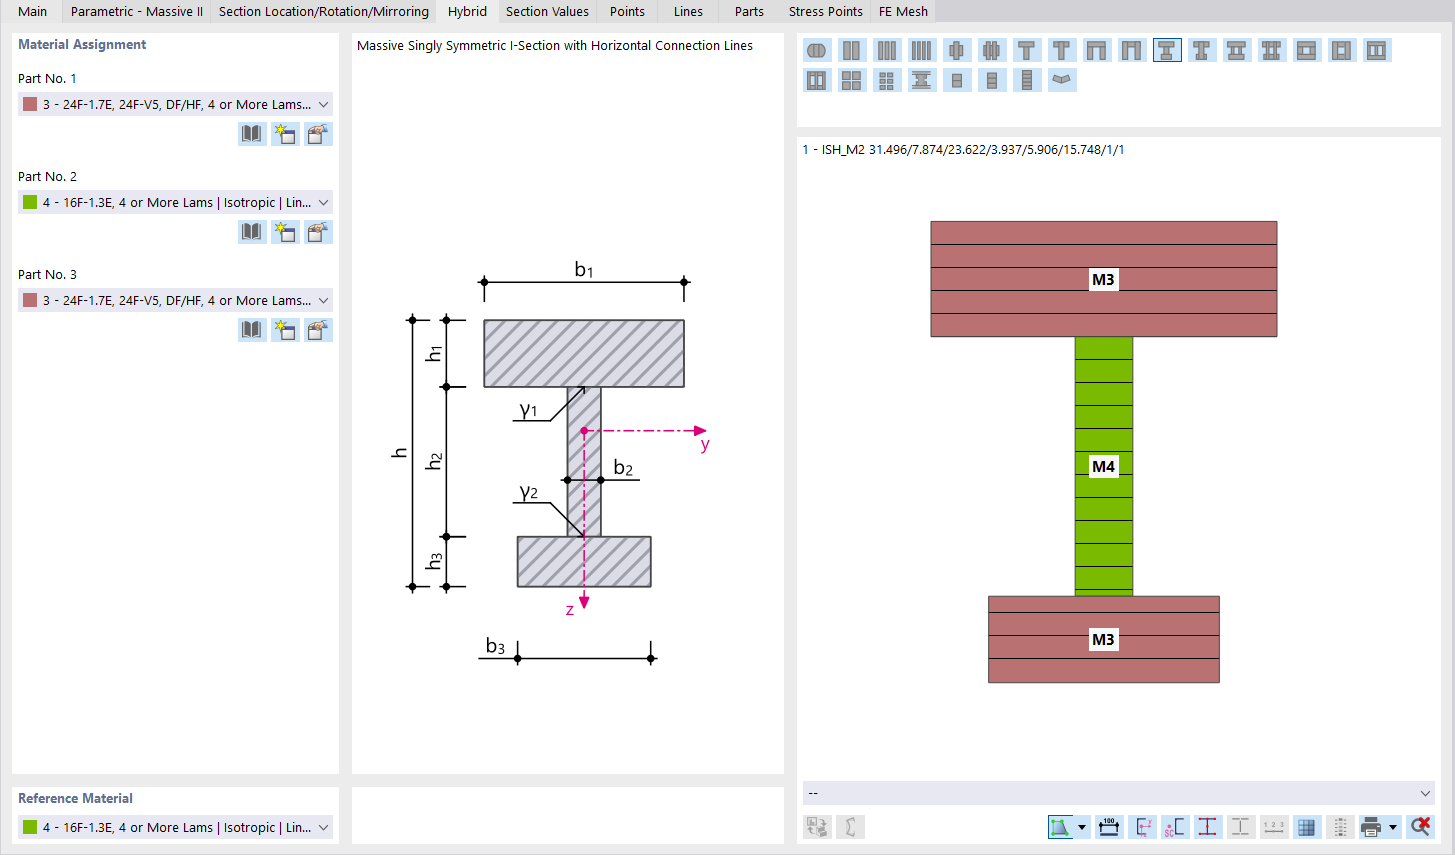Open the FE Mesh tab
The width and height of the screenshot is (1455, 855).
[x=902, y=11]
